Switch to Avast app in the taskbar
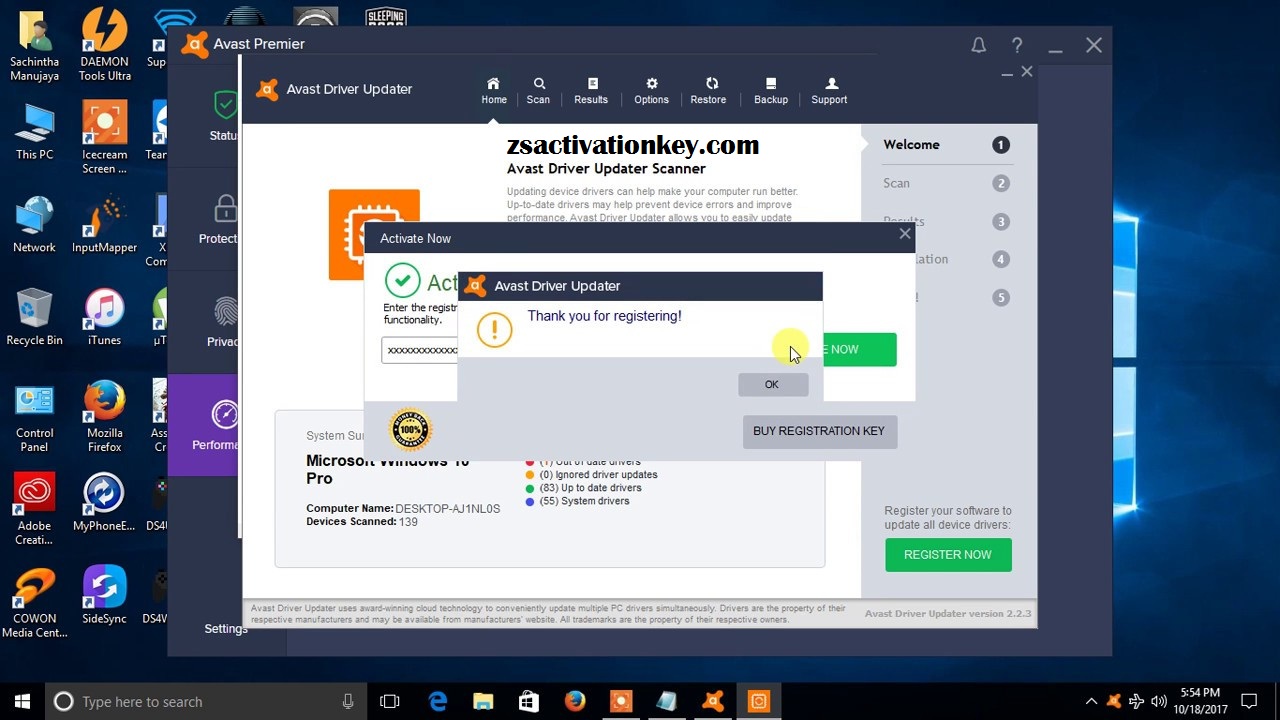 [713, 701]
